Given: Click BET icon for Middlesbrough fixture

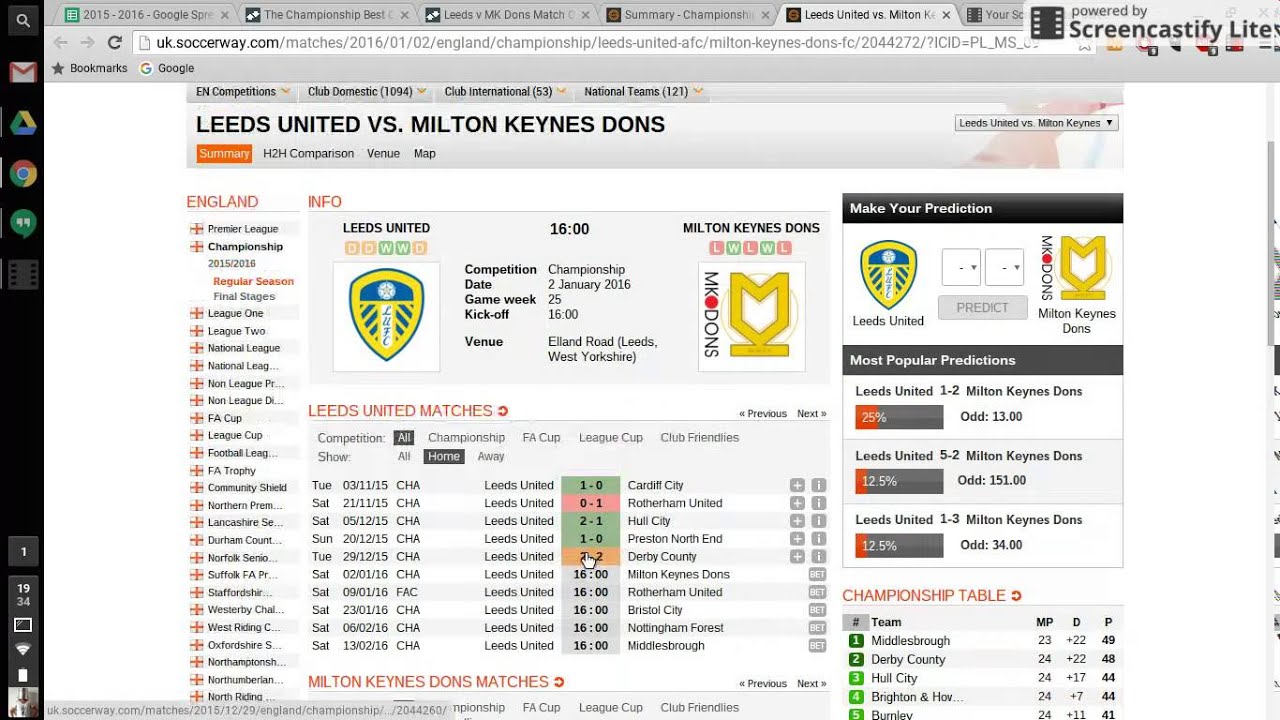Looking at the screenshot, I should [817, 646].
